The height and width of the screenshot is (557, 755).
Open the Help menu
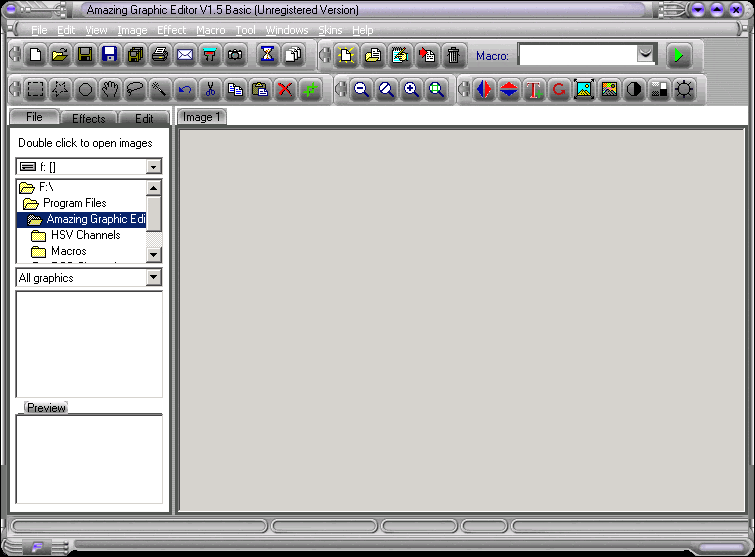click(363, 30)
